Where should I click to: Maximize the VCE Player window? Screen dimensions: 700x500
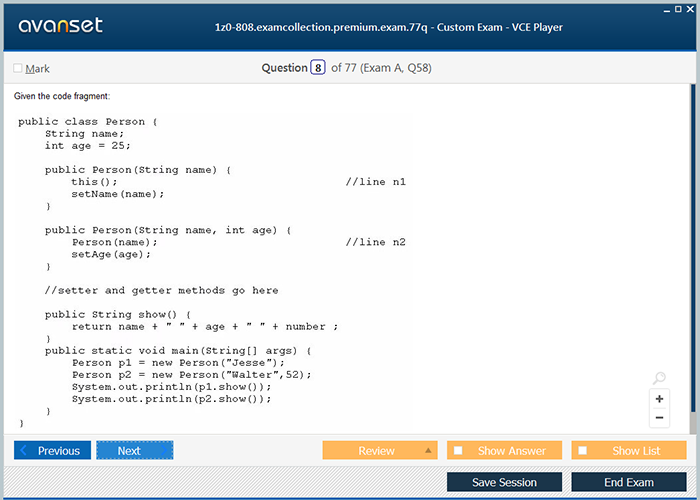(x=678, y=8)
